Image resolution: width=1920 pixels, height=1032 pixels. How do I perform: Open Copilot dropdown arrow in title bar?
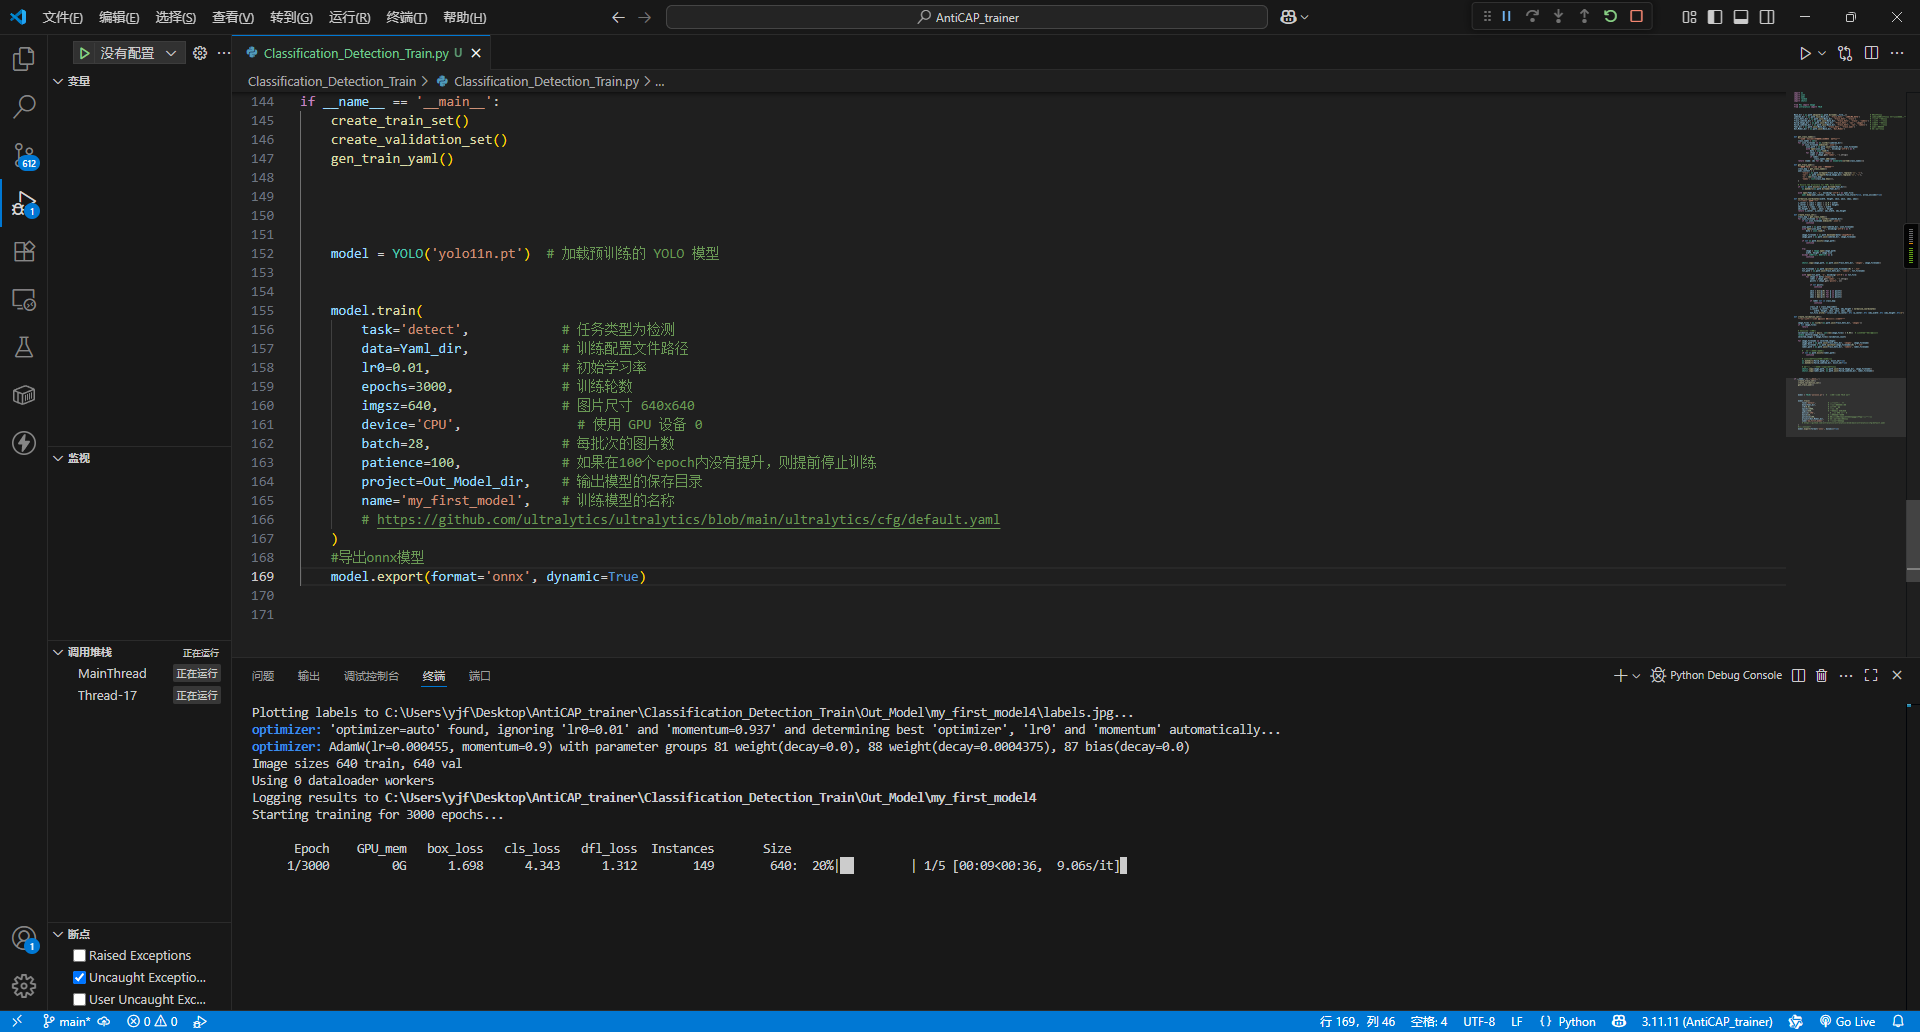(1304, 17)
